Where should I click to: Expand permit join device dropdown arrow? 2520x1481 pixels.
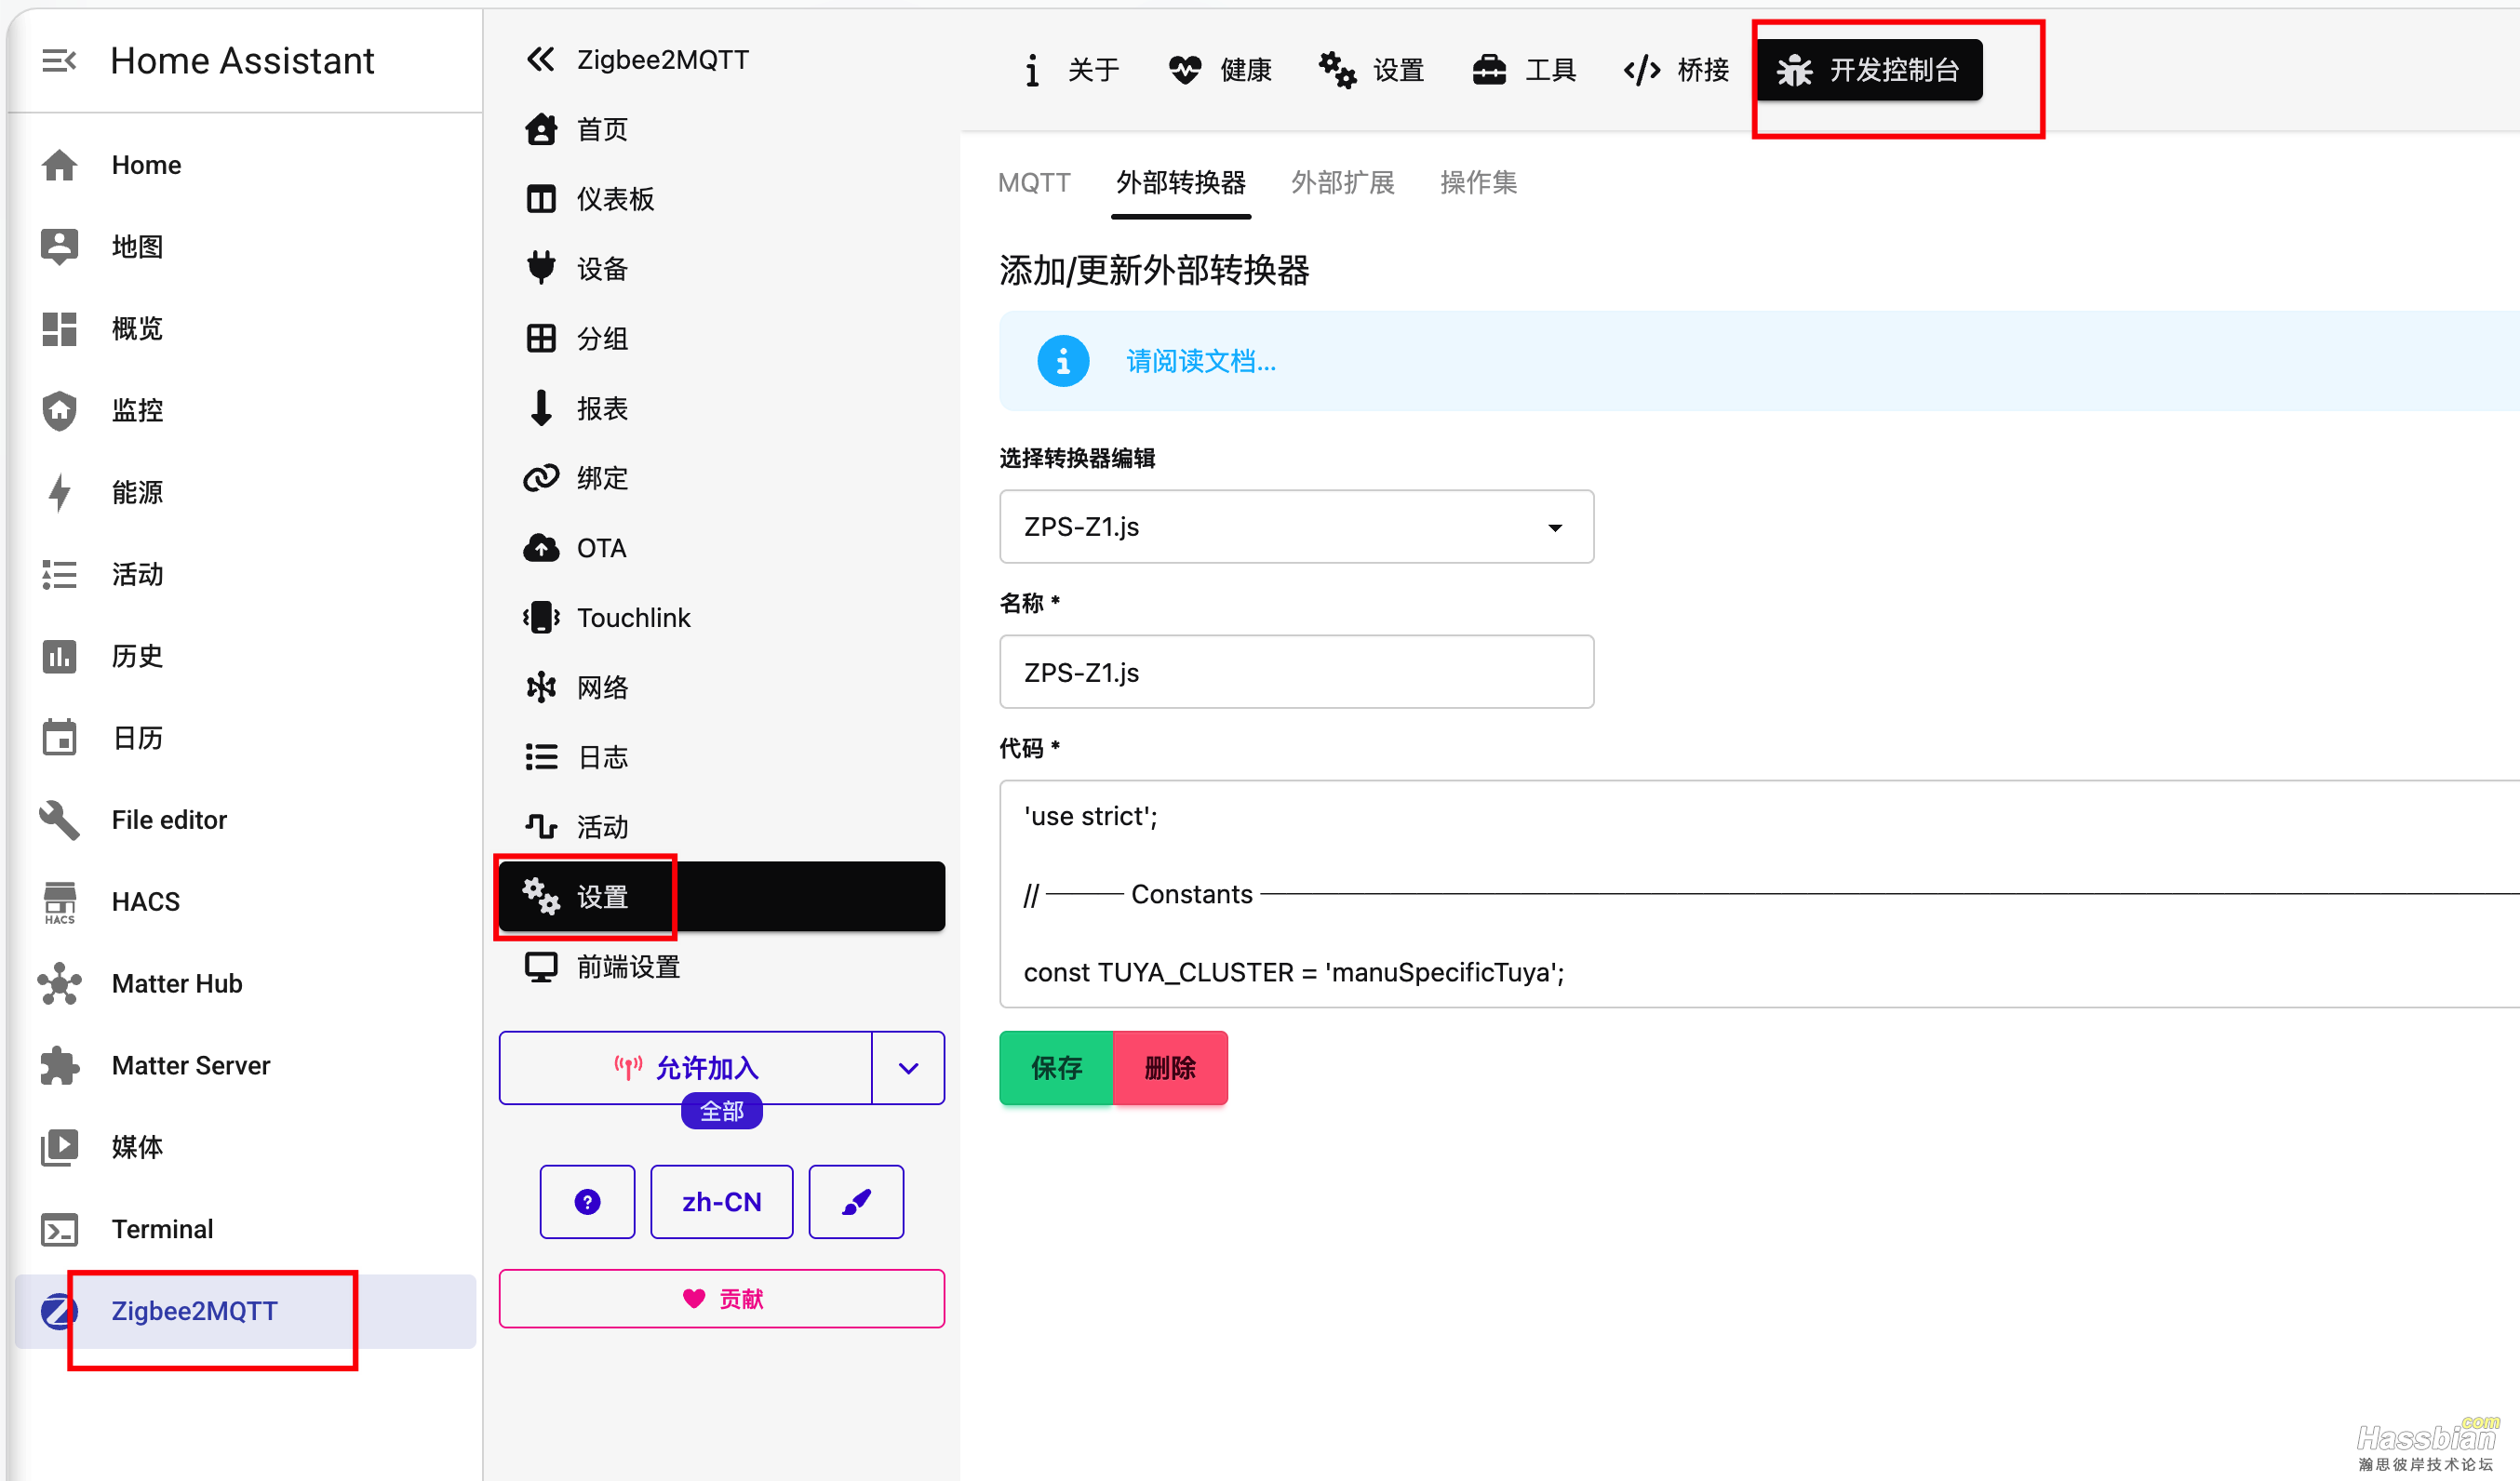[x=908, y=1068]
